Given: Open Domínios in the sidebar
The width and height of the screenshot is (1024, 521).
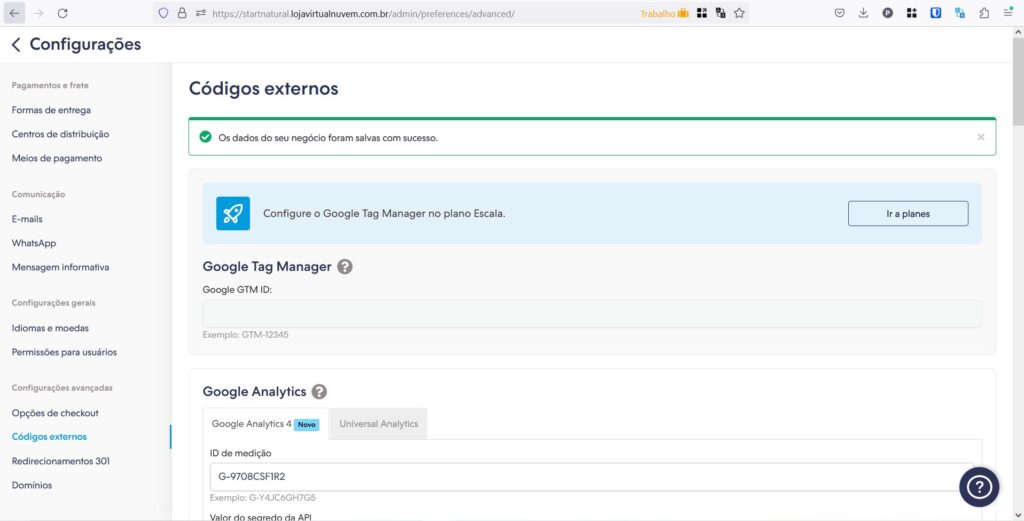Looking at the screenshot, I should pos(32,485).
